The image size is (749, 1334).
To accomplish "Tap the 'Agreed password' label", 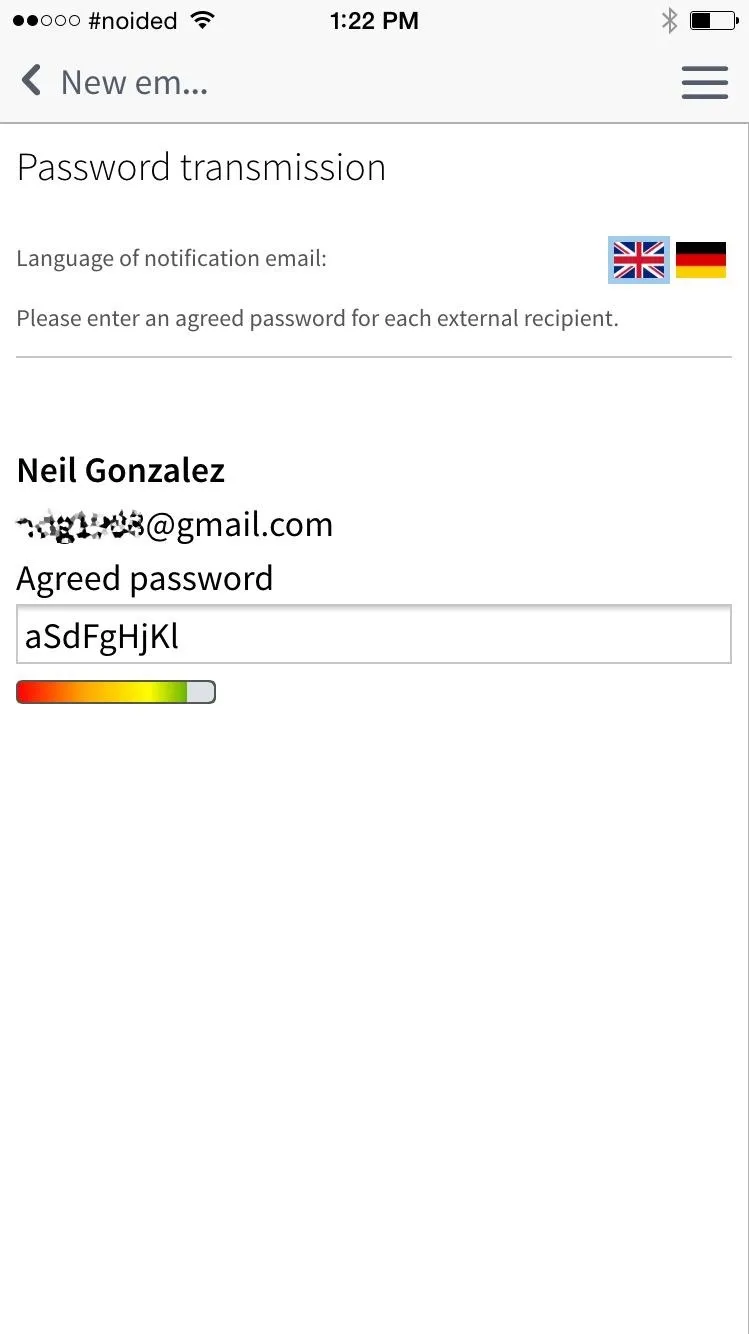I will [145, 578].
